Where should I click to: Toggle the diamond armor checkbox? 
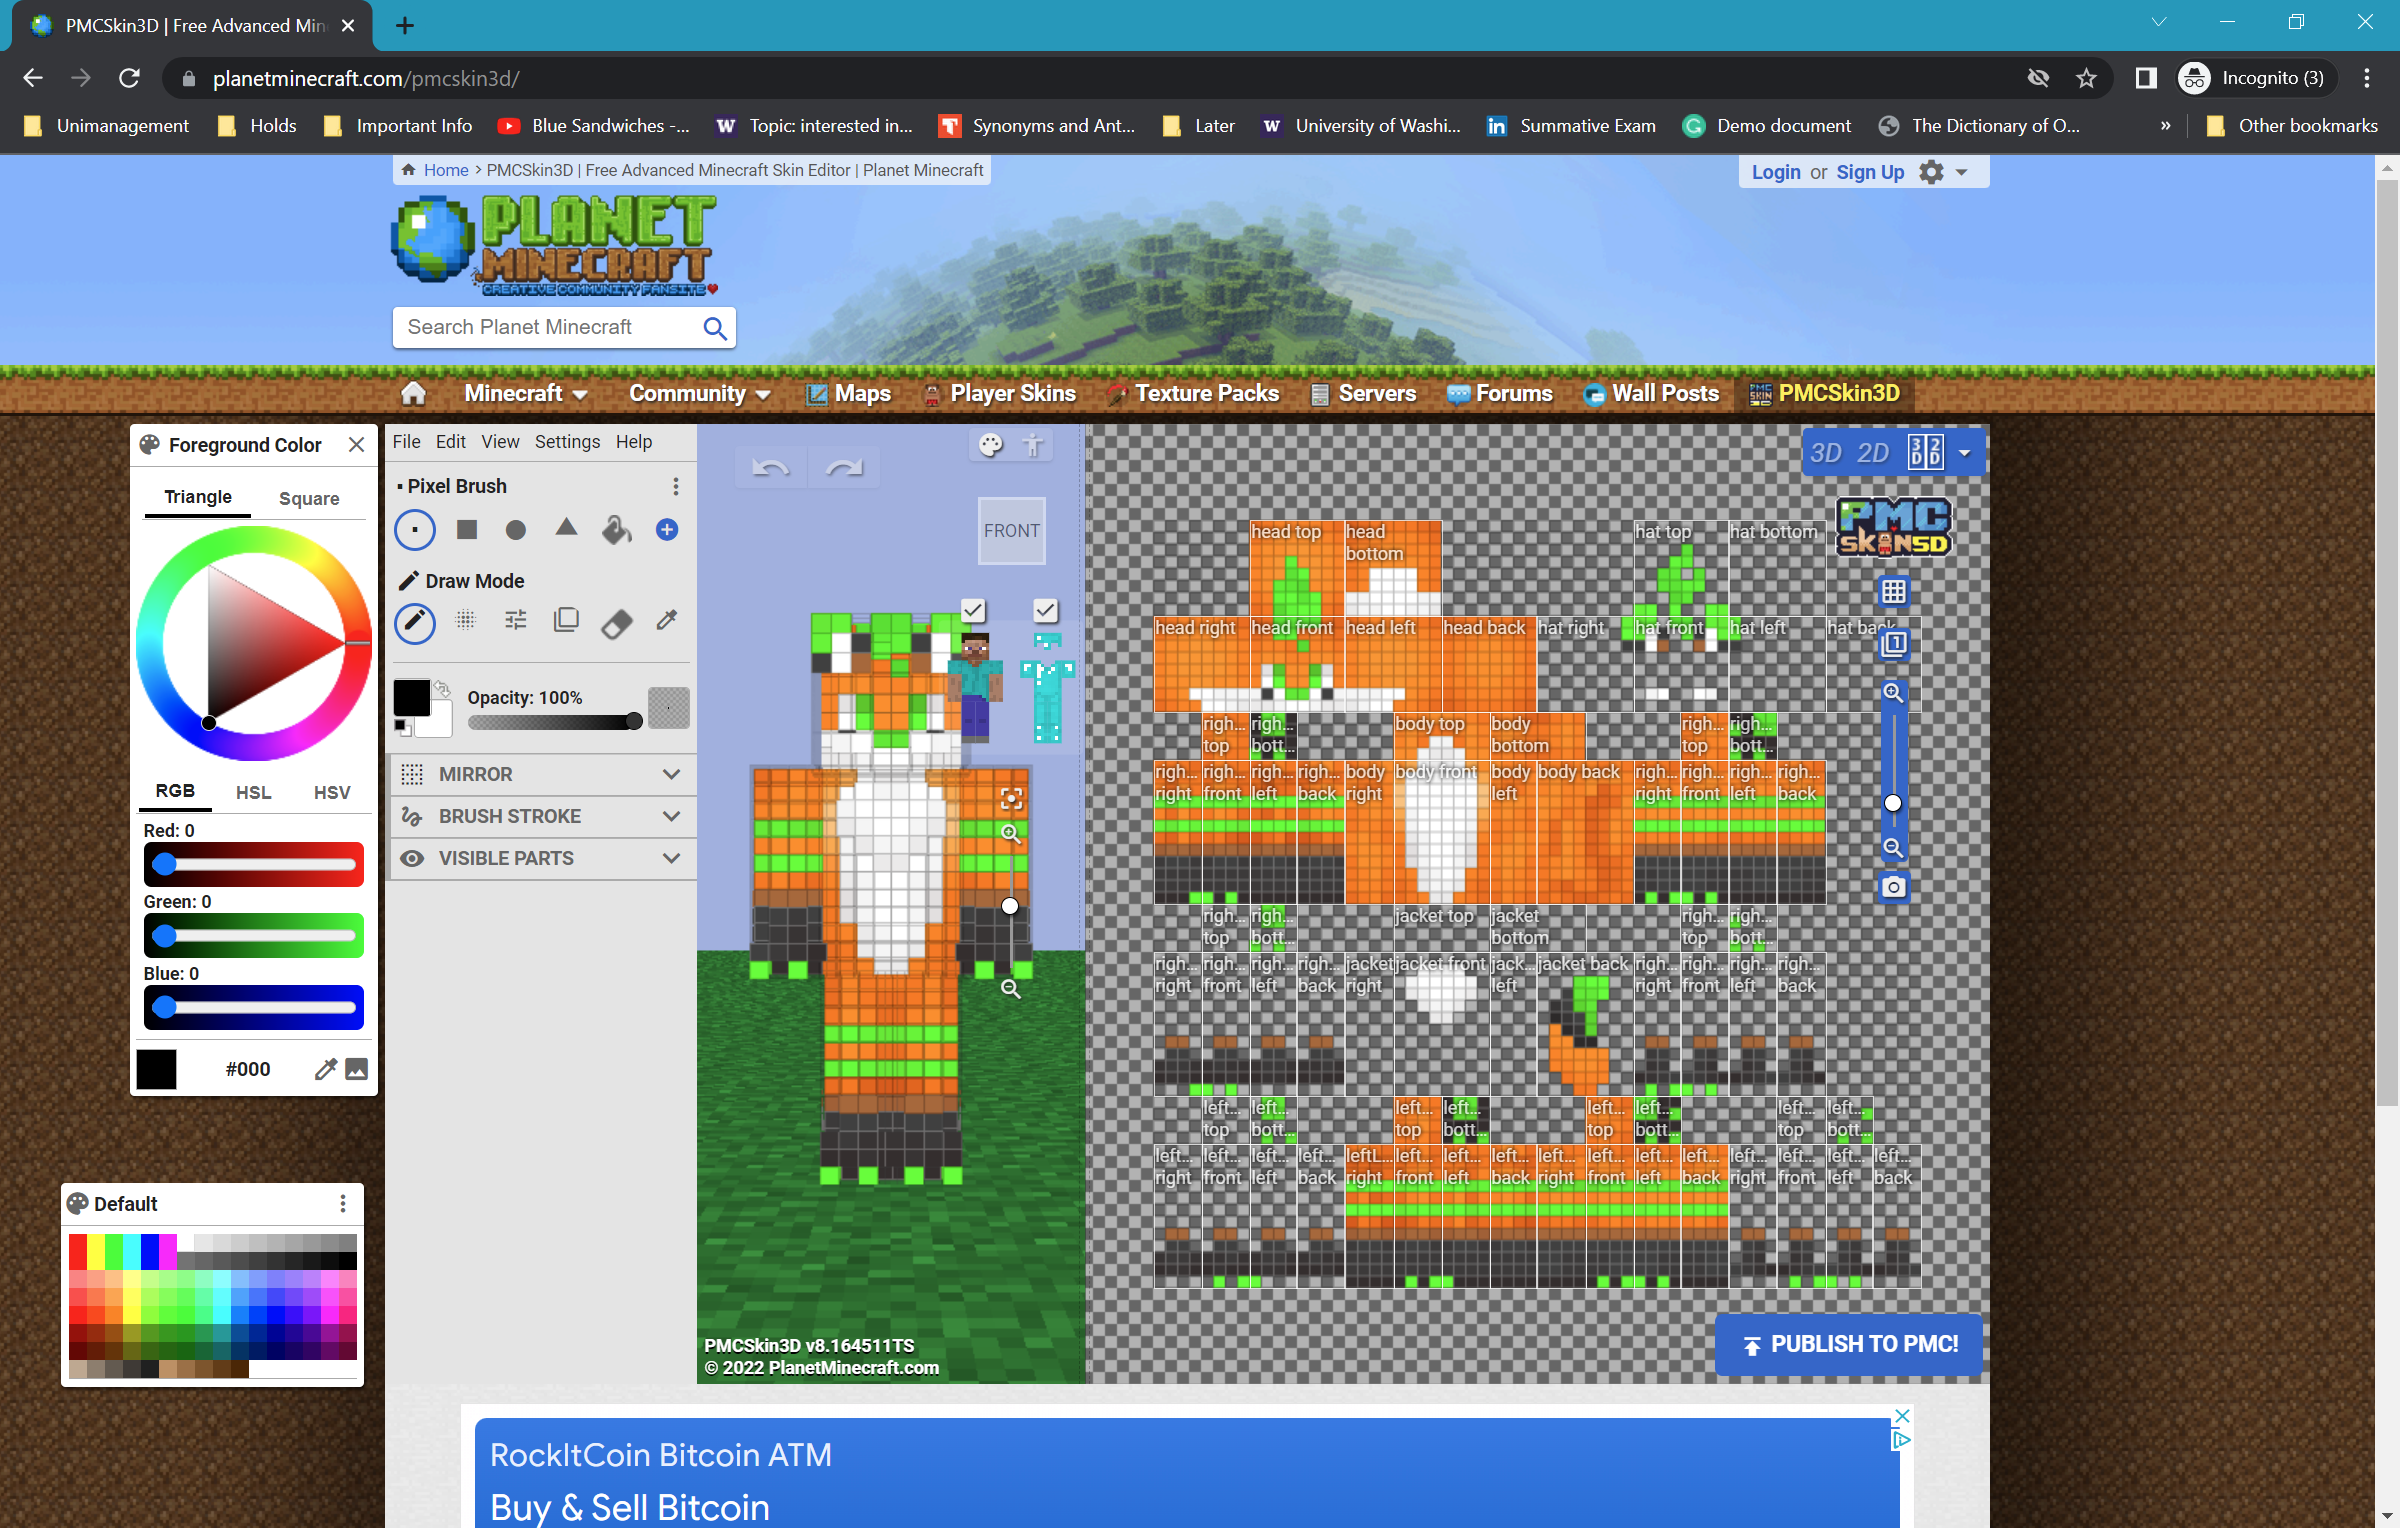click(x=1046, y=610)
